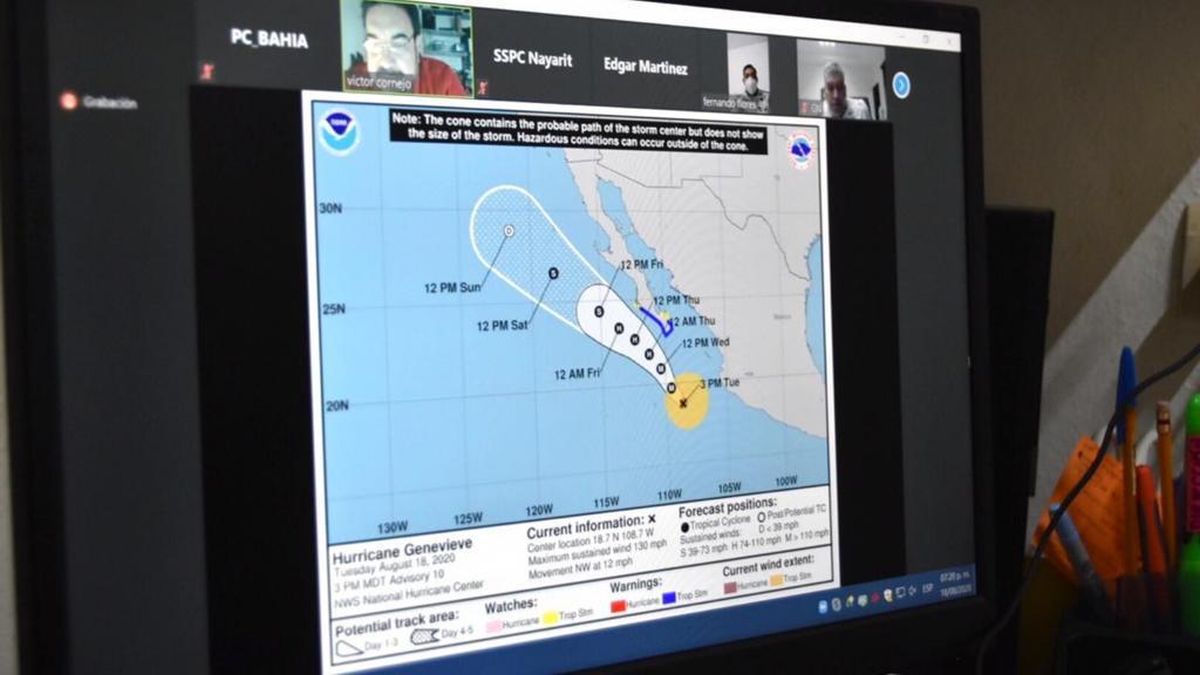Click PC_BAHIA's muted microphone icon
The image size is (1200, 675).
207,71
